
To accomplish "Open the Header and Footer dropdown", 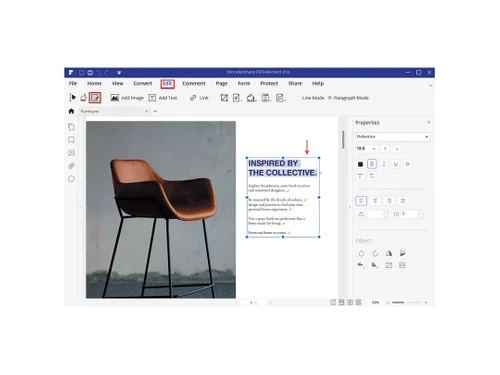I will pyautogui.click(x=266, y=98).
